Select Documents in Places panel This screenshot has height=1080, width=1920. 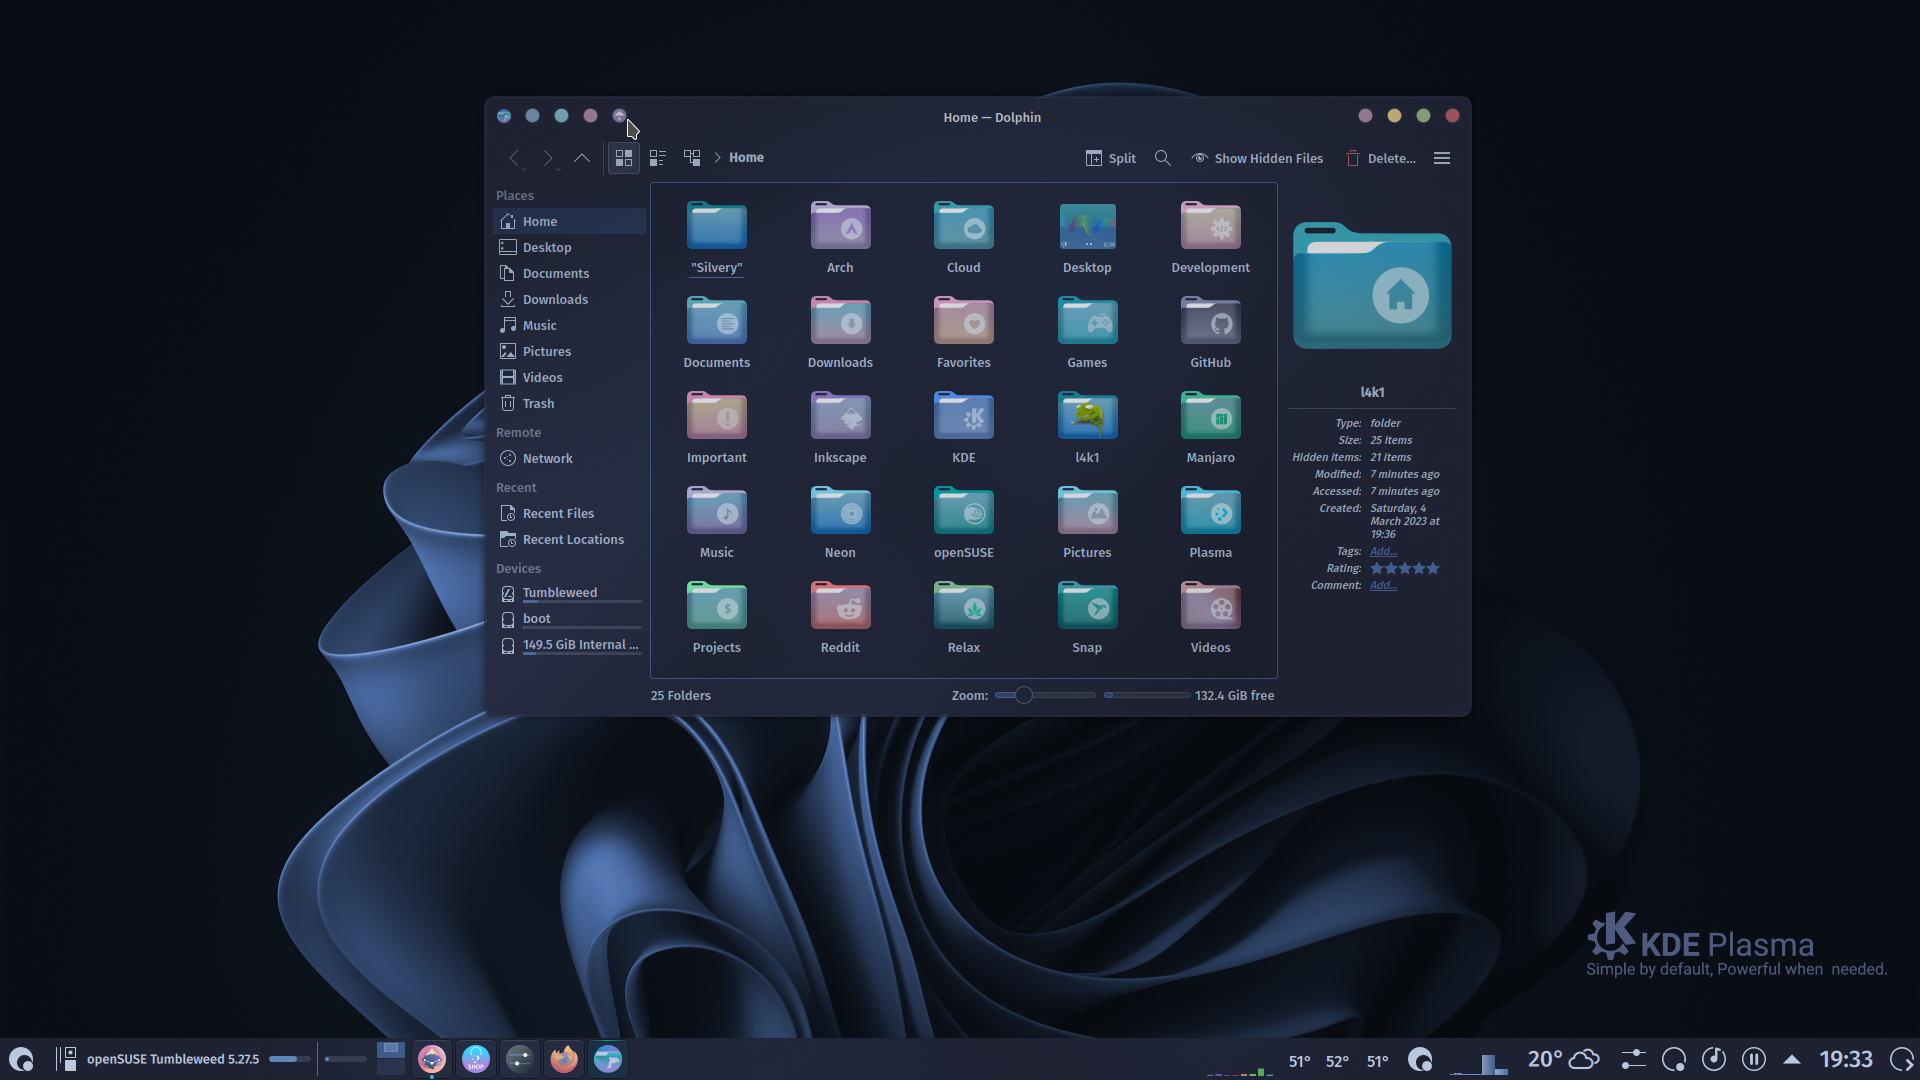[x=569, y=273]
